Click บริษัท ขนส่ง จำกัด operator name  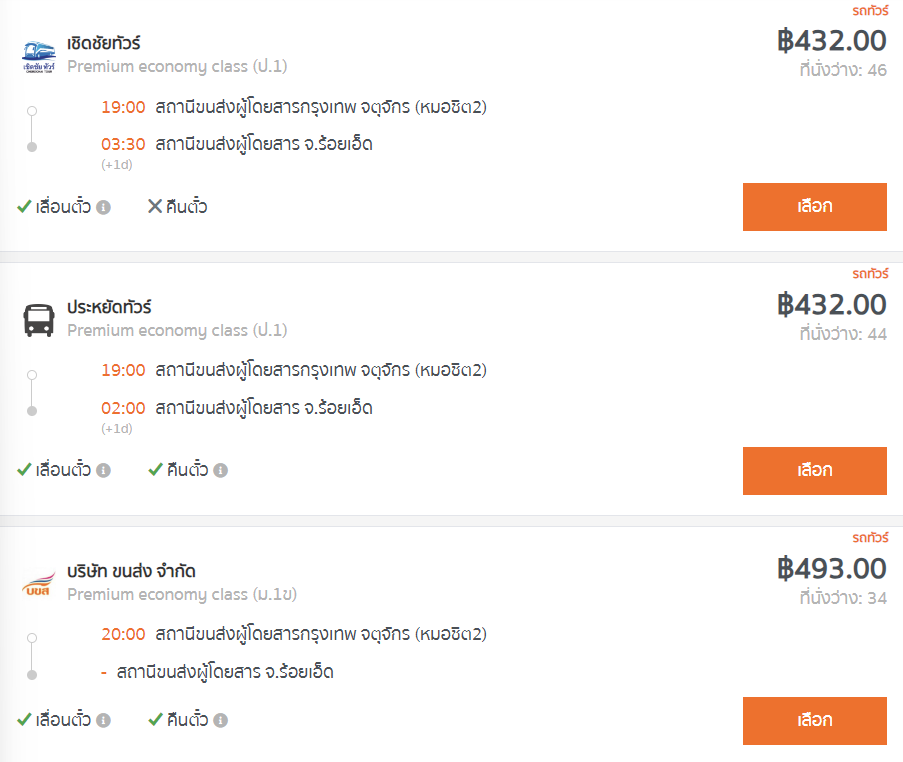(x=131, y=571)
